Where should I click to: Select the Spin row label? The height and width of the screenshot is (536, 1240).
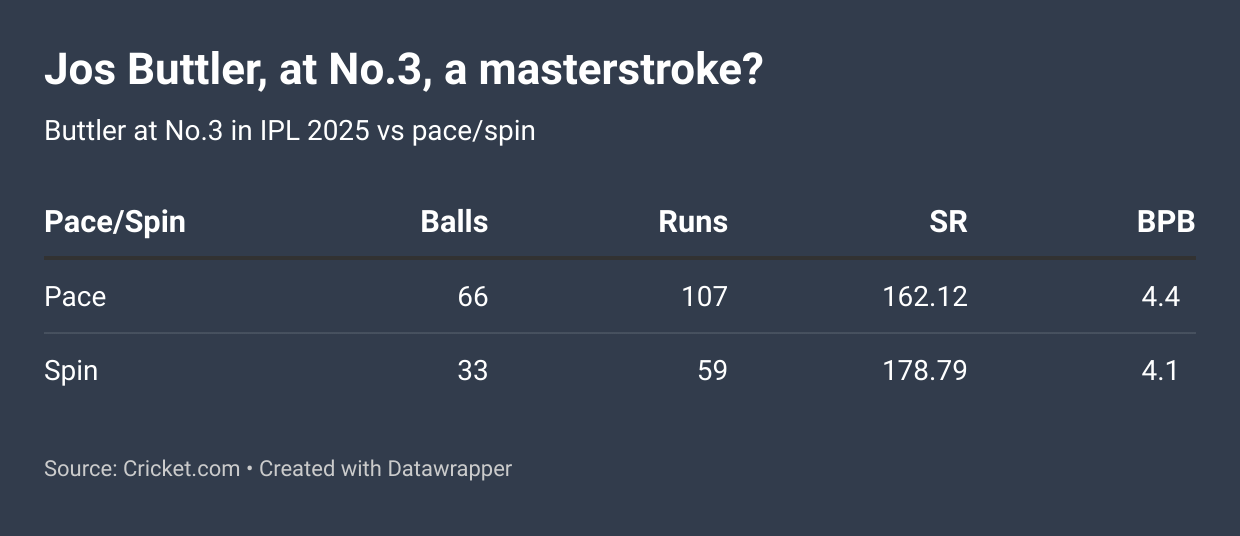(71, 371)
